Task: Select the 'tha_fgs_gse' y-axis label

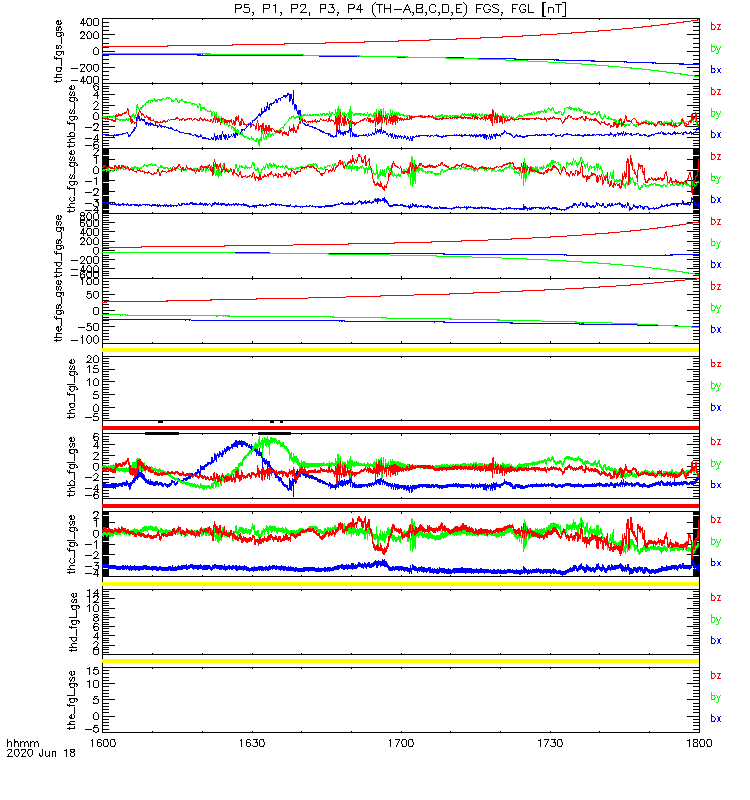Action: pyautogui.click(x=59, y=51)
